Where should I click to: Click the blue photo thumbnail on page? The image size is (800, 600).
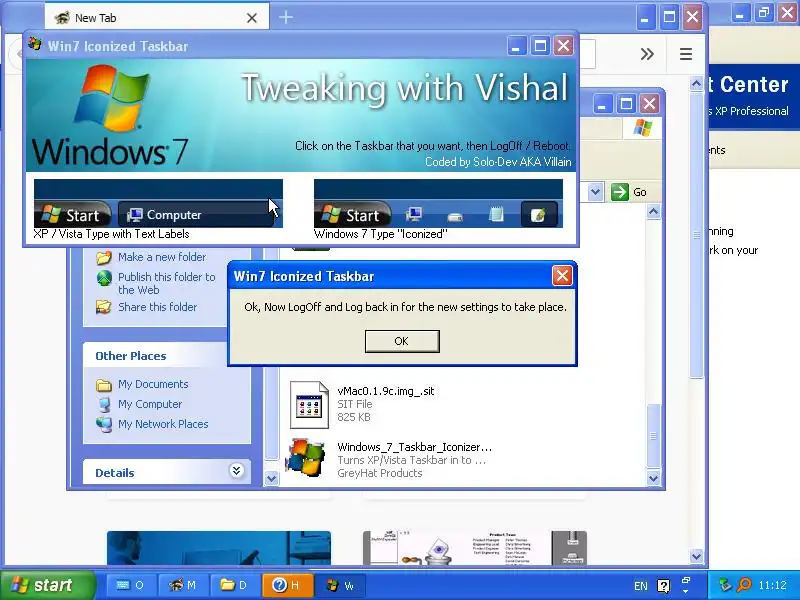219,548
